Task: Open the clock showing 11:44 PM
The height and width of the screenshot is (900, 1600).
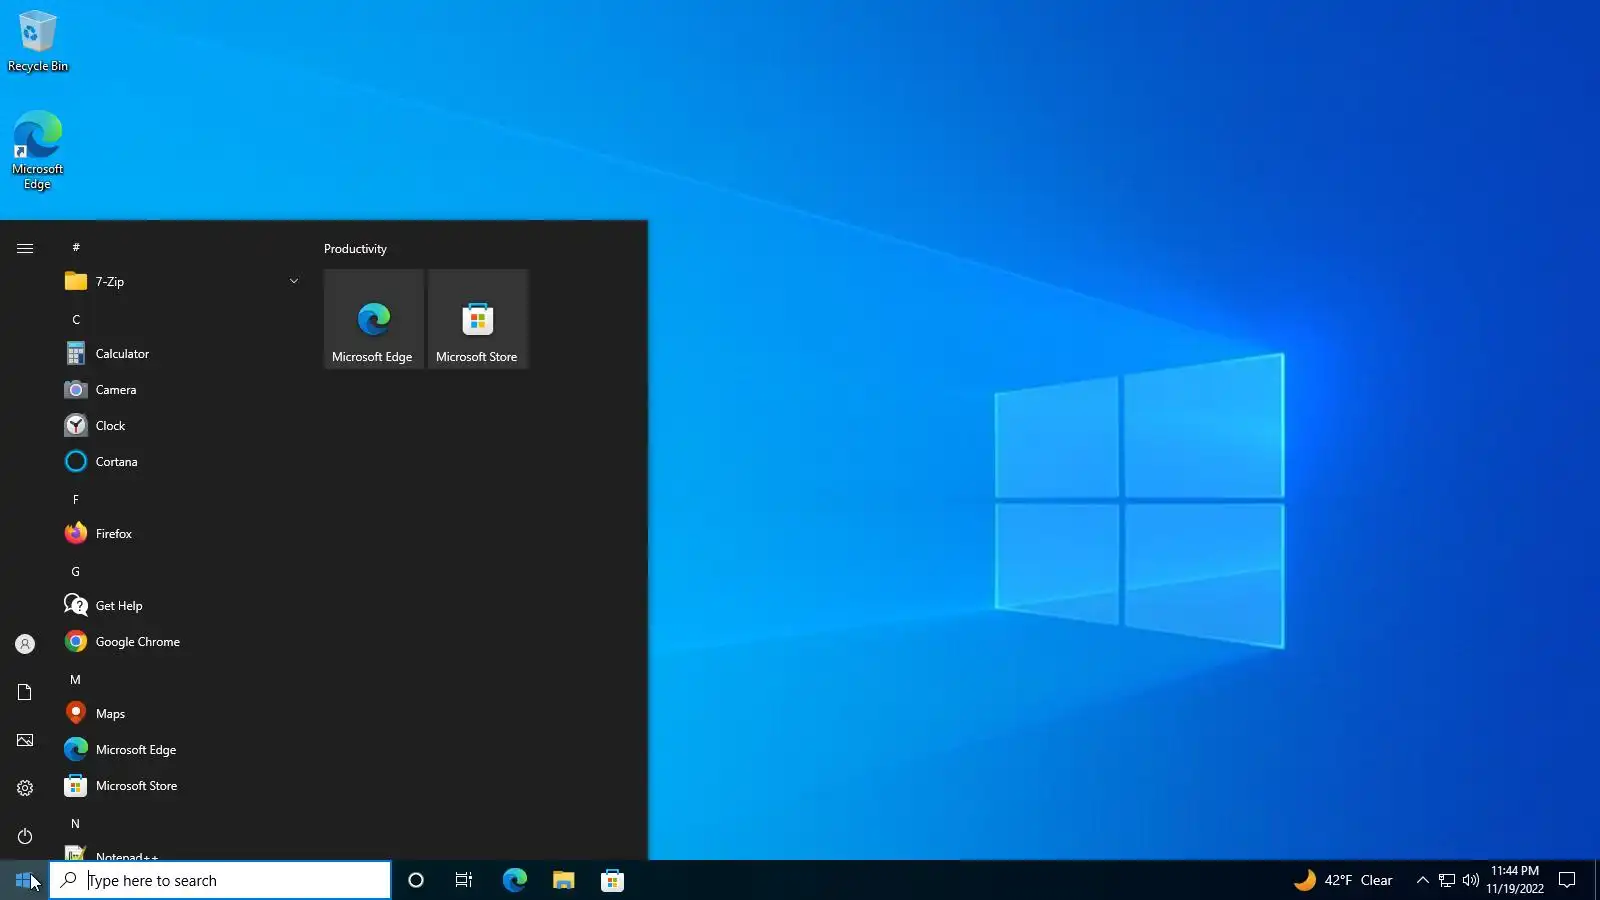Action: coord(1515,880)
